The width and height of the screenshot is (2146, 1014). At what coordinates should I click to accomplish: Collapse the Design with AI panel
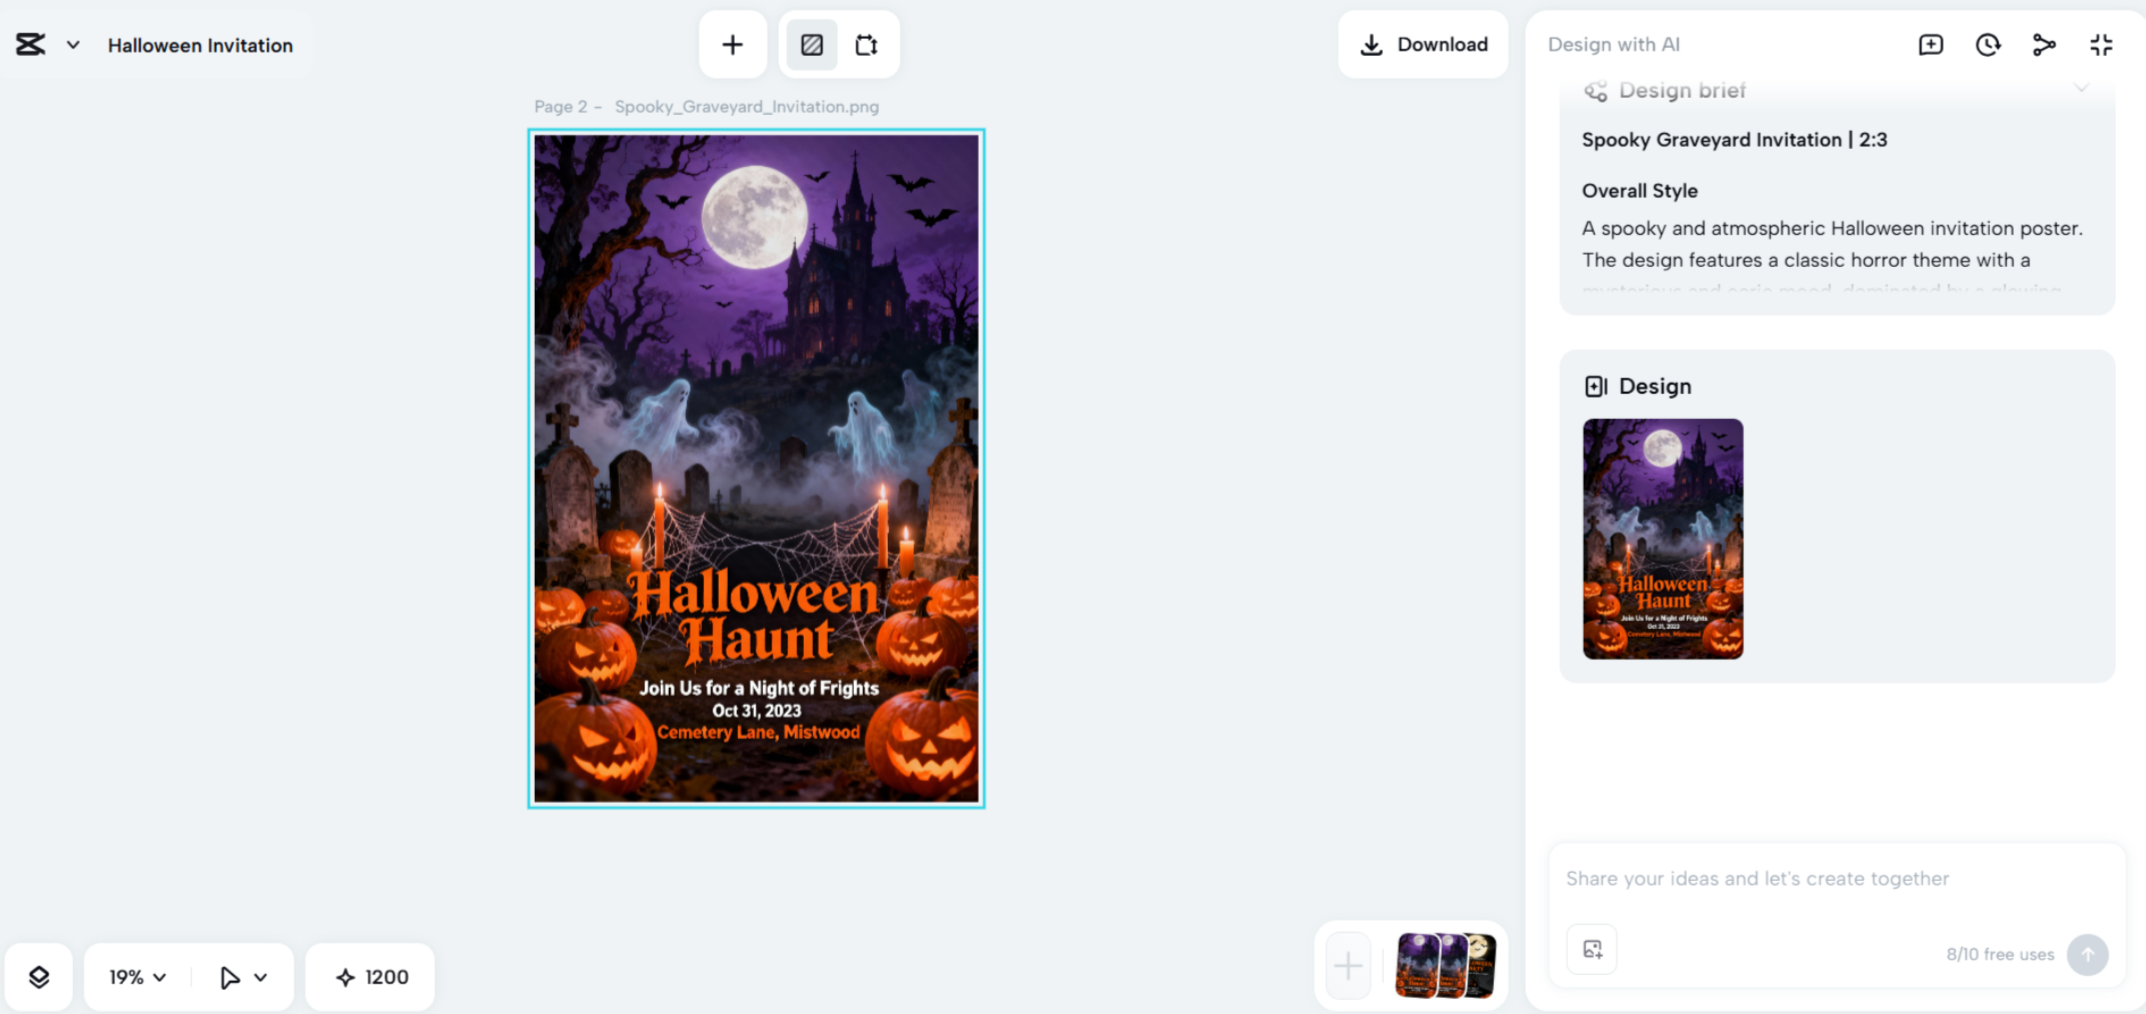2101,44
